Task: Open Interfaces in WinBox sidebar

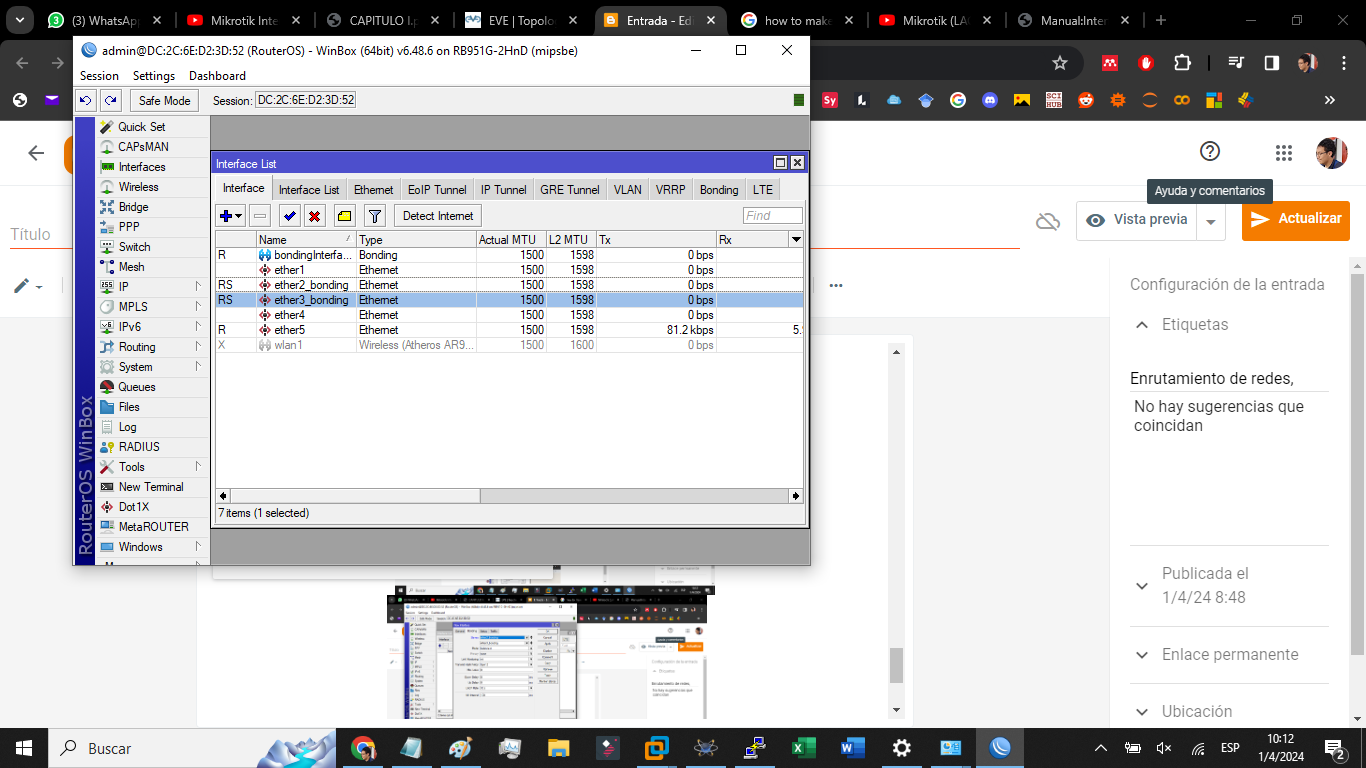Action: click(x=142, y=167)
